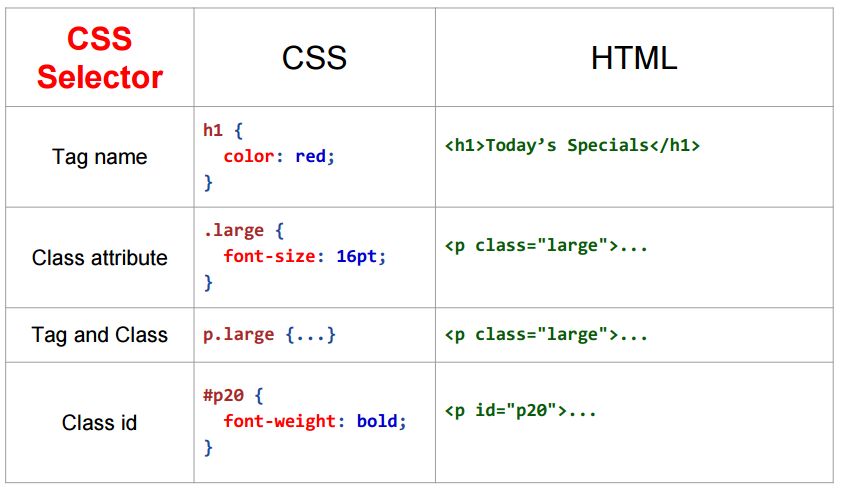Click the 'Class id' row label

pos(100,422)
